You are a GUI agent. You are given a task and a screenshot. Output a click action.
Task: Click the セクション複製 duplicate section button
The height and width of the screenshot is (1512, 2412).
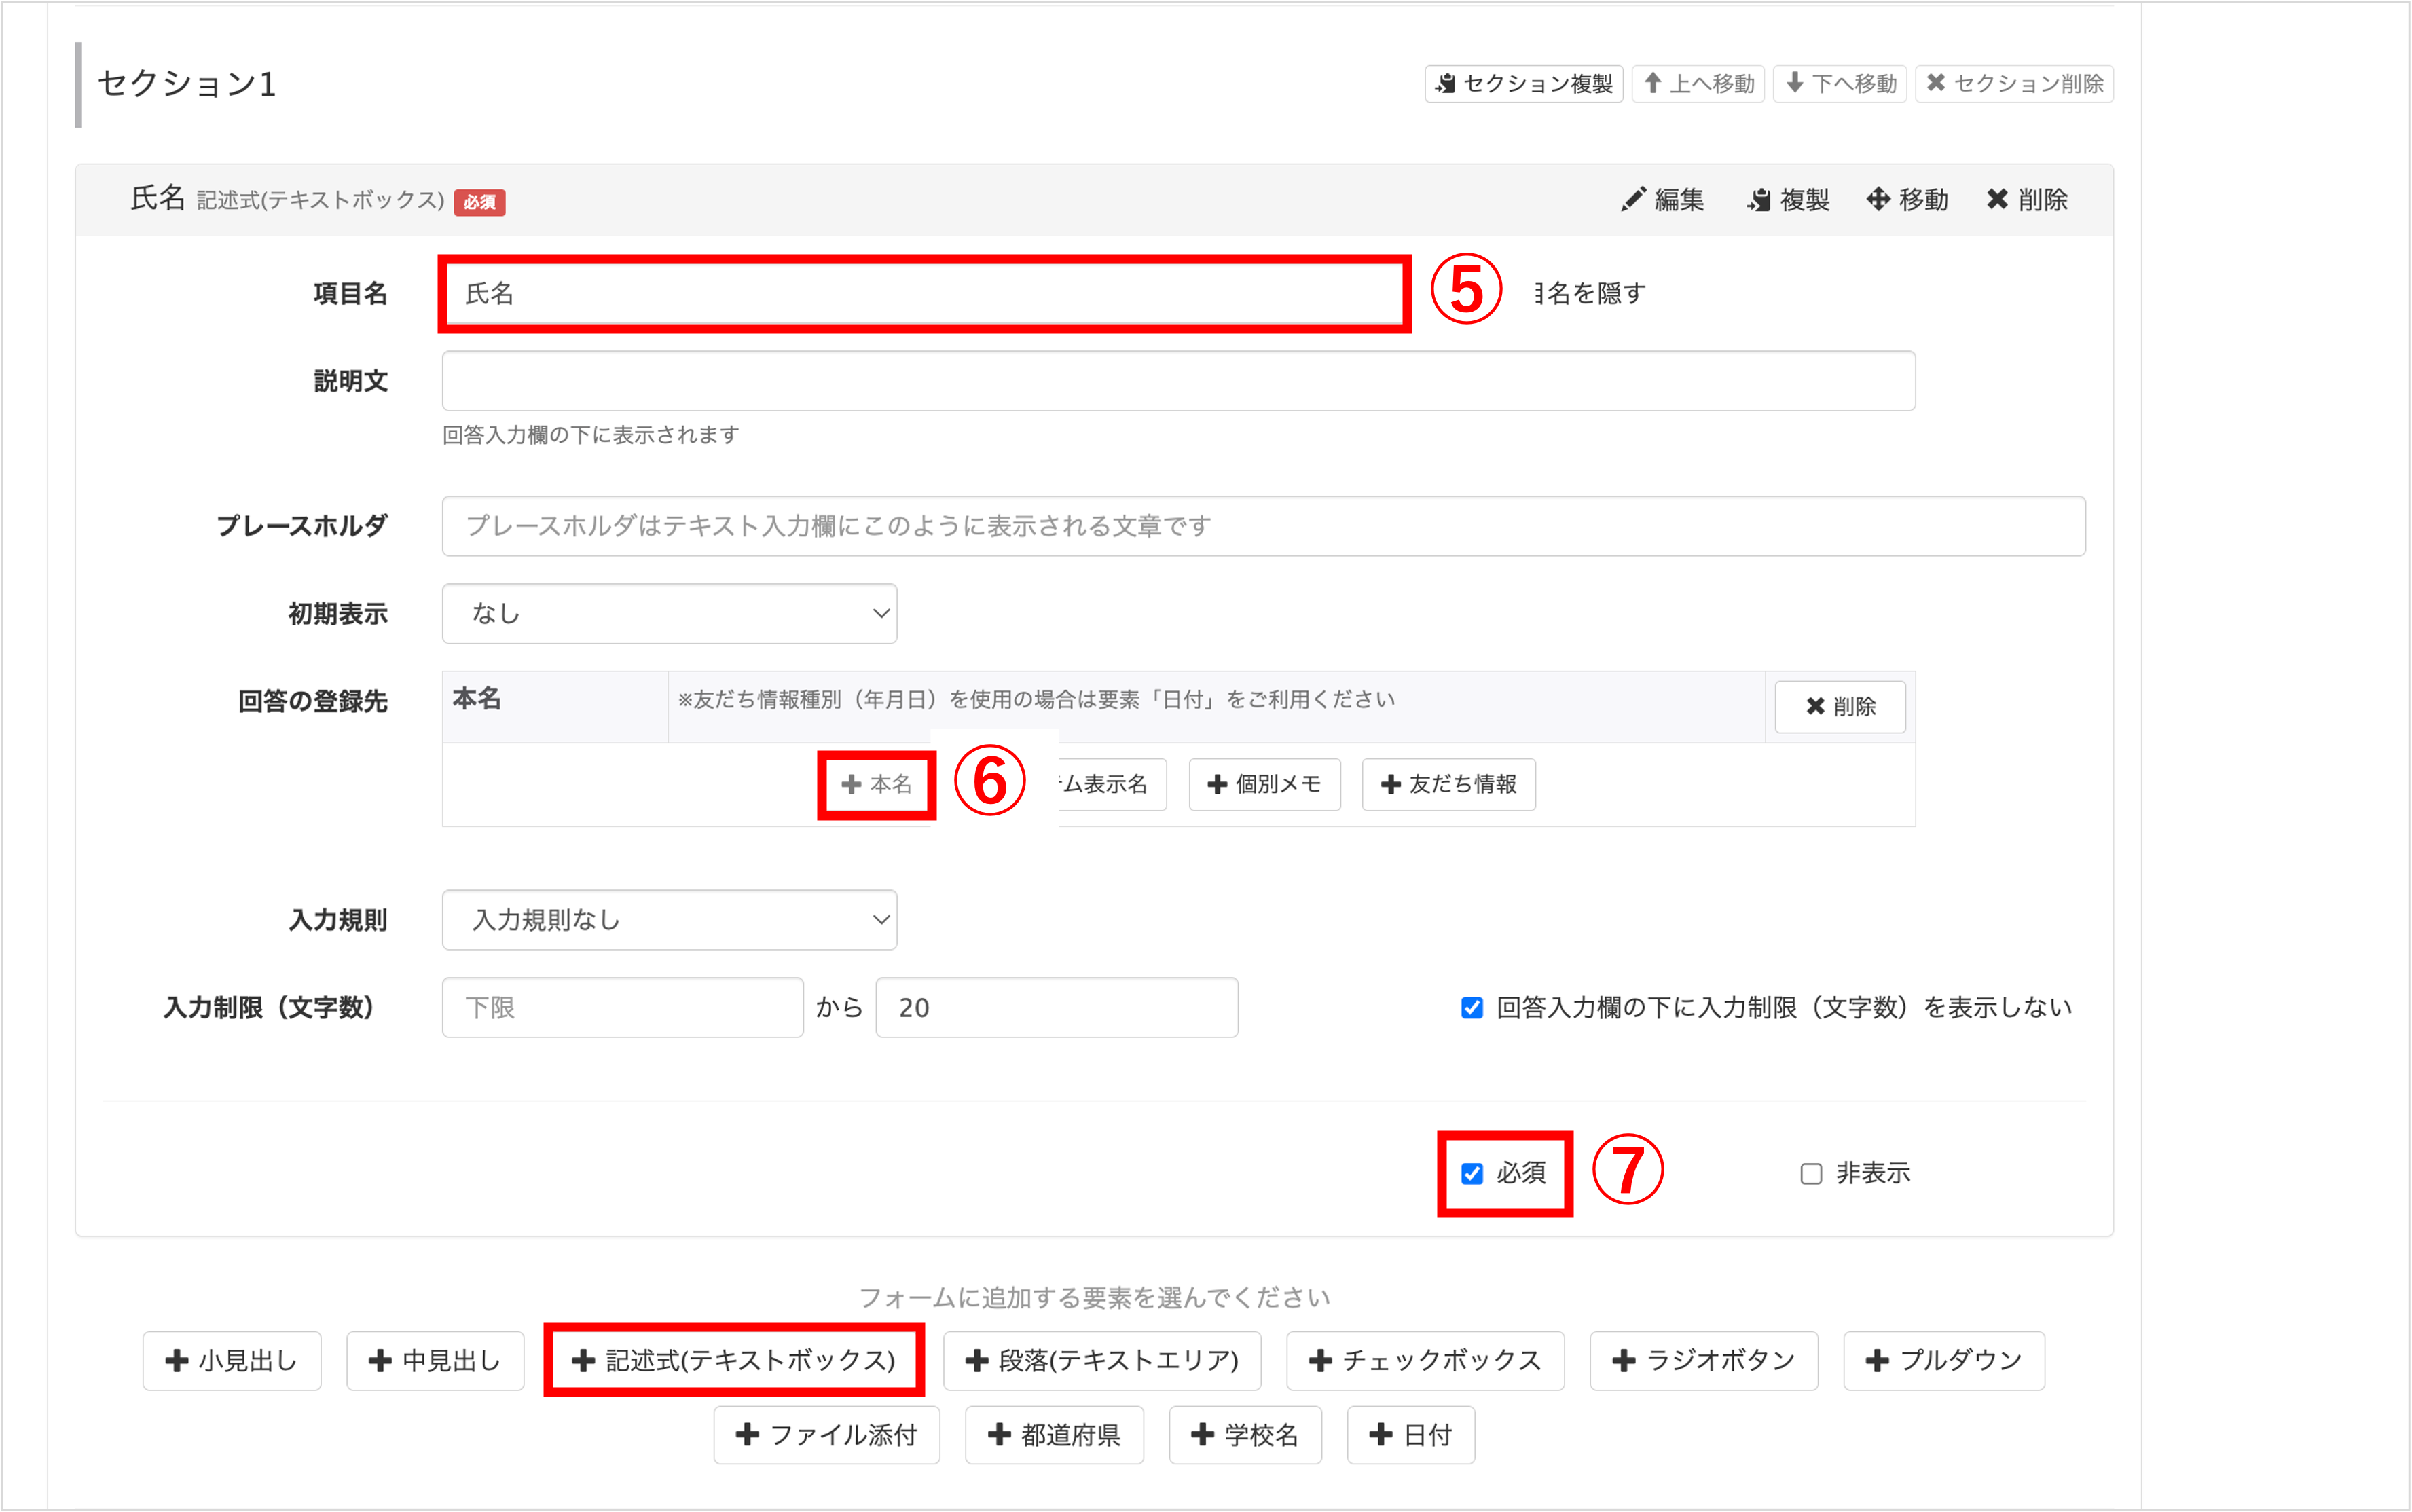click(1523, 84)
